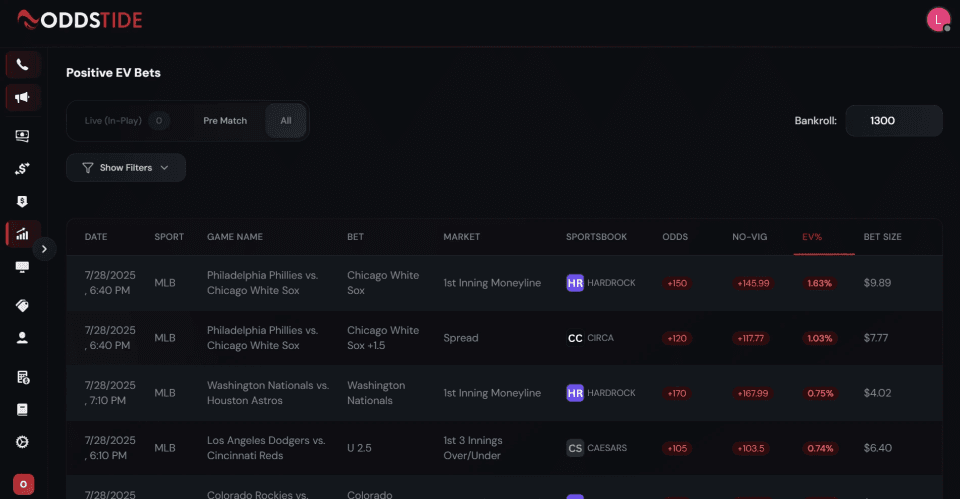Screen dimensions: 960x499
Task: Sort table by EV% column header
Action: [x=811, y=237]
